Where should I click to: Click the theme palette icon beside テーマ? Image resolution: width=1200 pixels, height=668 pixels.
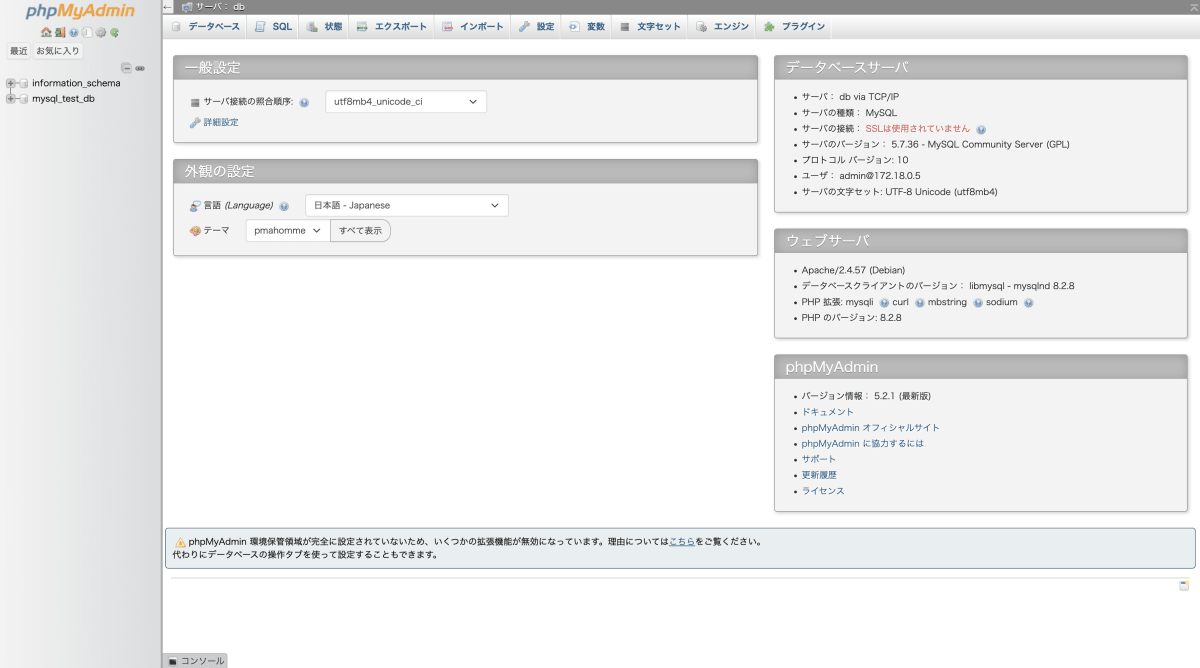[195, 231]
